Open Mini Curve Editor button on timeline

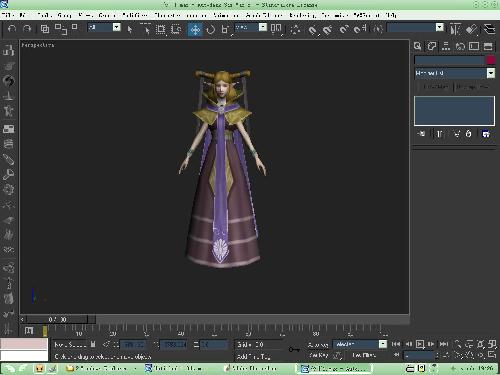pyautogui.click(x=29, y=331)
